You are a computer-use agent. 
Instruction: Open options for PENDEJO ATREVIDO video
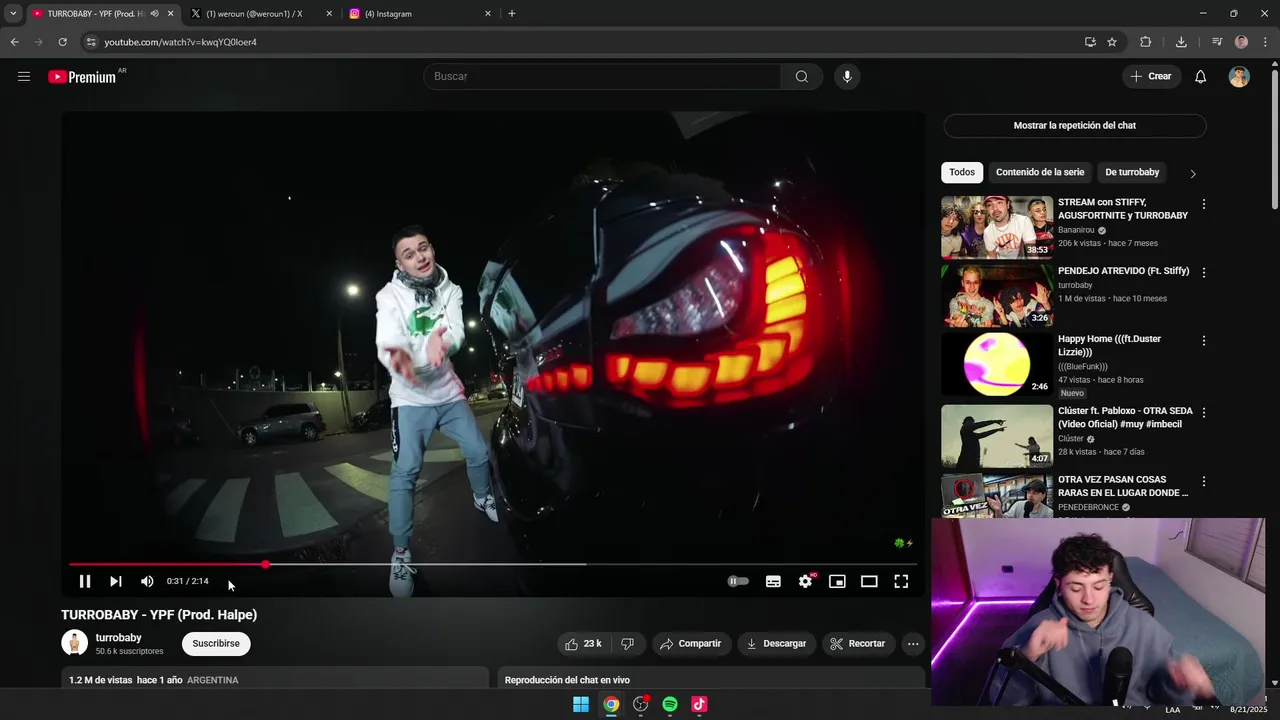(x=1203, y=272)
